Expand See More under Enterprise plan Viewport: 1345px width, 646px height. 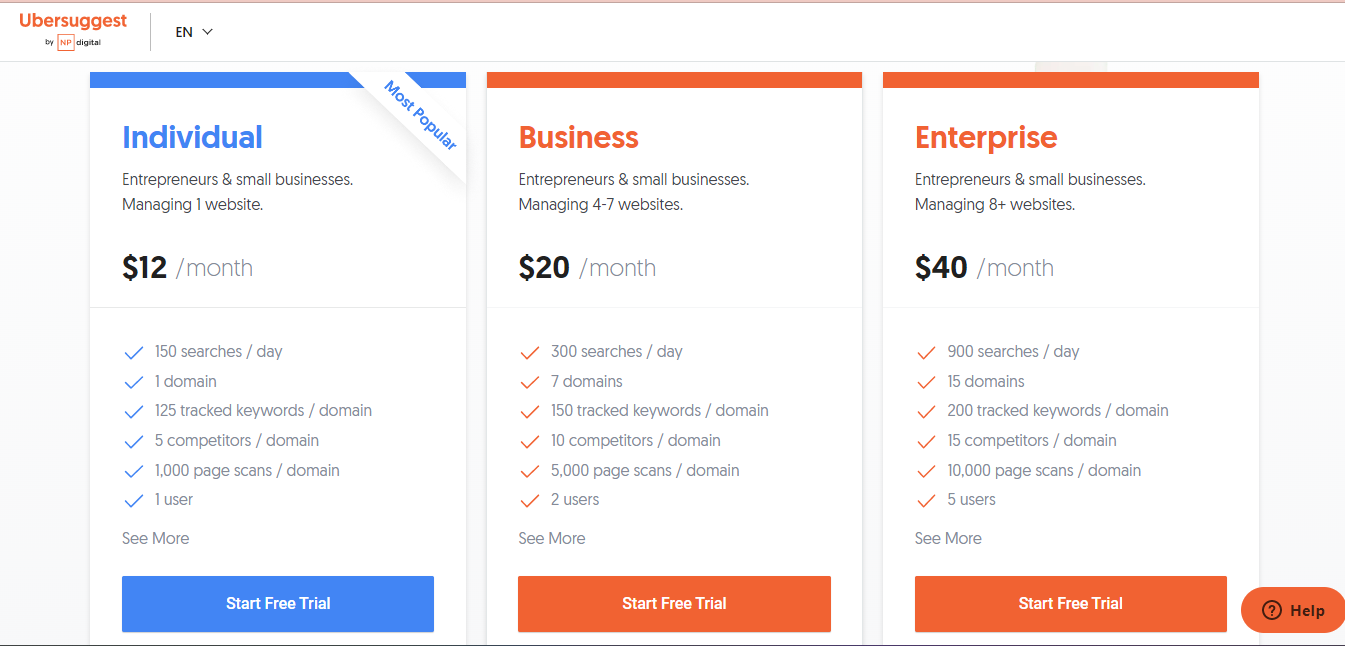[x=948, y=538]
